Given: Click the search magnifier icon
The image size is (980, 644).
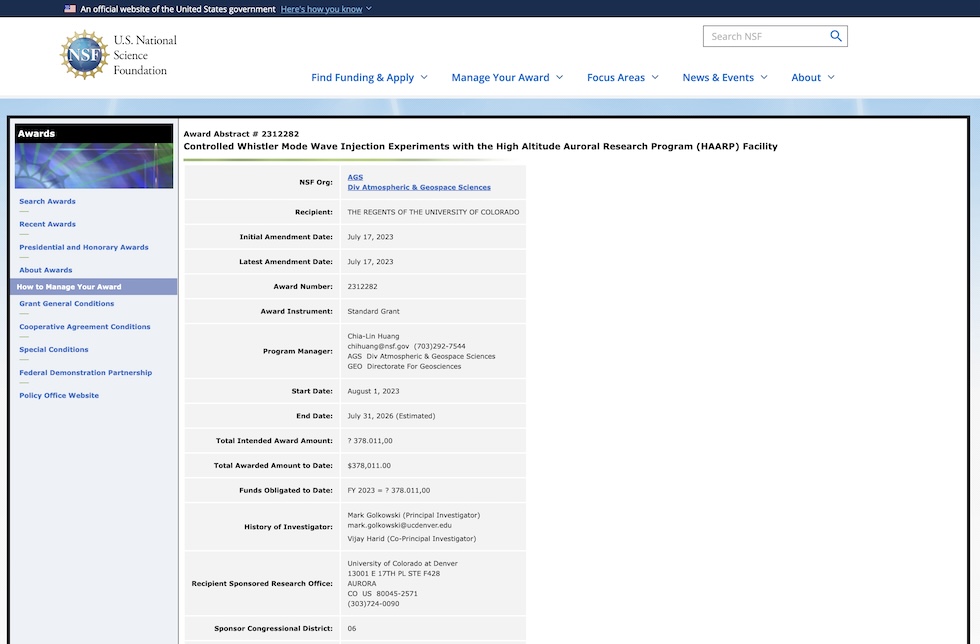Looking at the screenshot, I should pyautogui.click(x=836, y=37).
